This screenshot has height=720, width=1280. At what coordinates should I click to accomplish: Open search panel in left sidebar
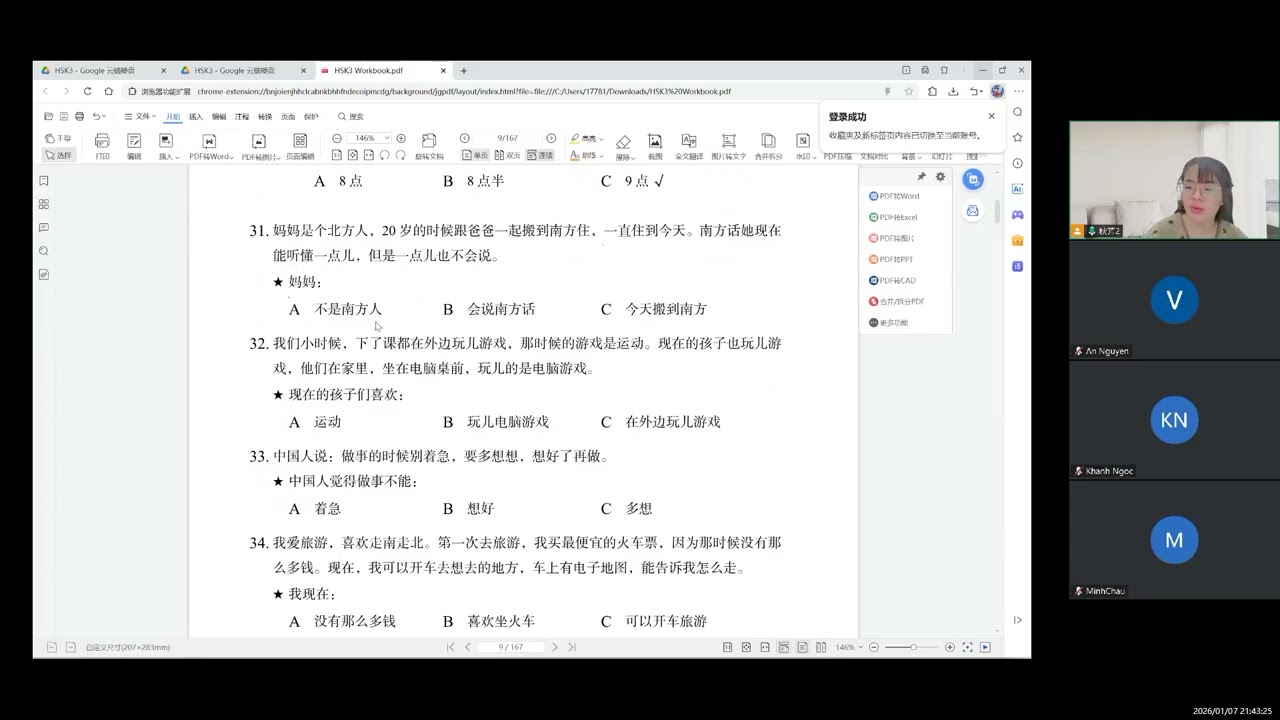[44, 251]
